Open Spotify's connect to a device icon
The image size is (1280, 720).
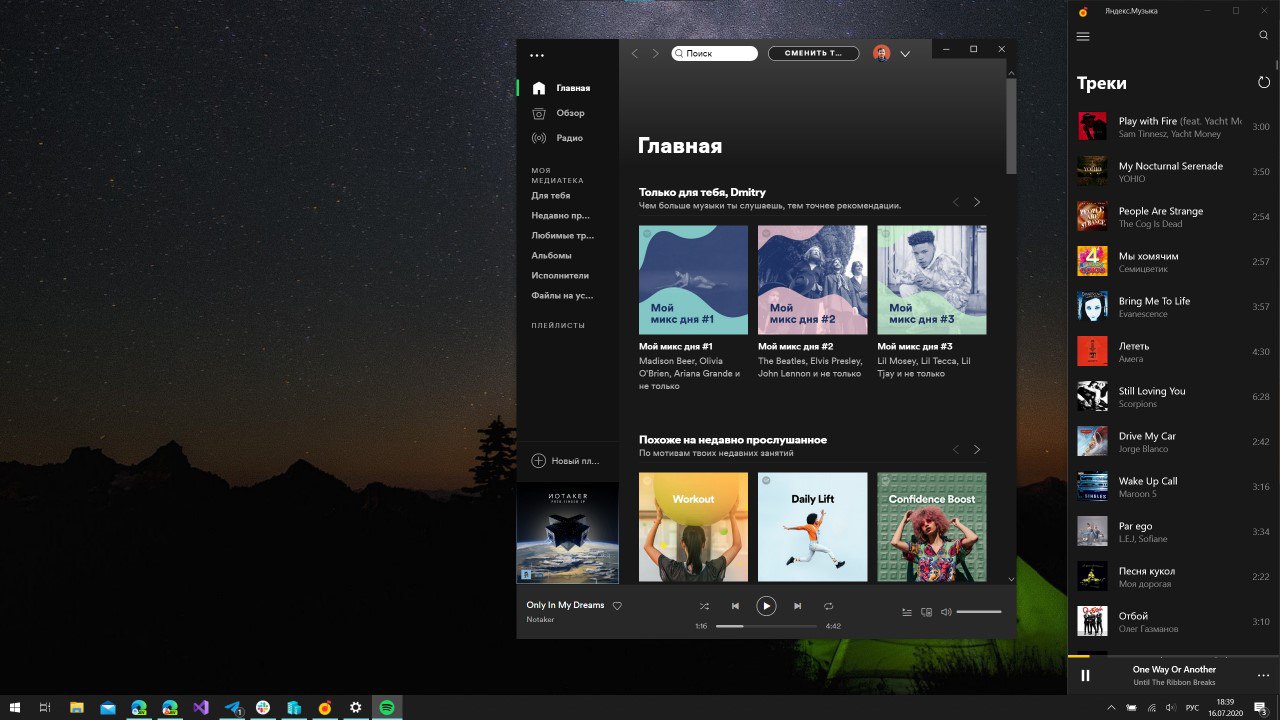[927, 612]
